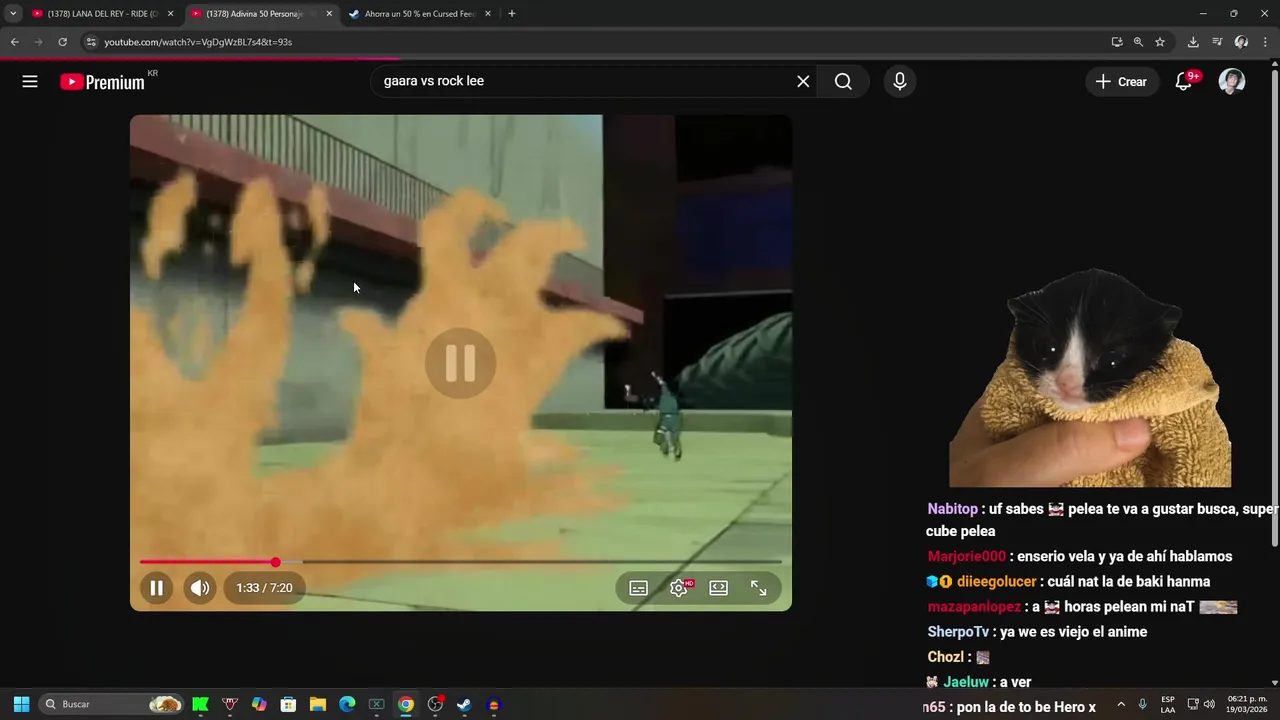Open the zoom magnifier in address bar
The height and width of the screenshot is (720, 1280).
(1138, 42)
